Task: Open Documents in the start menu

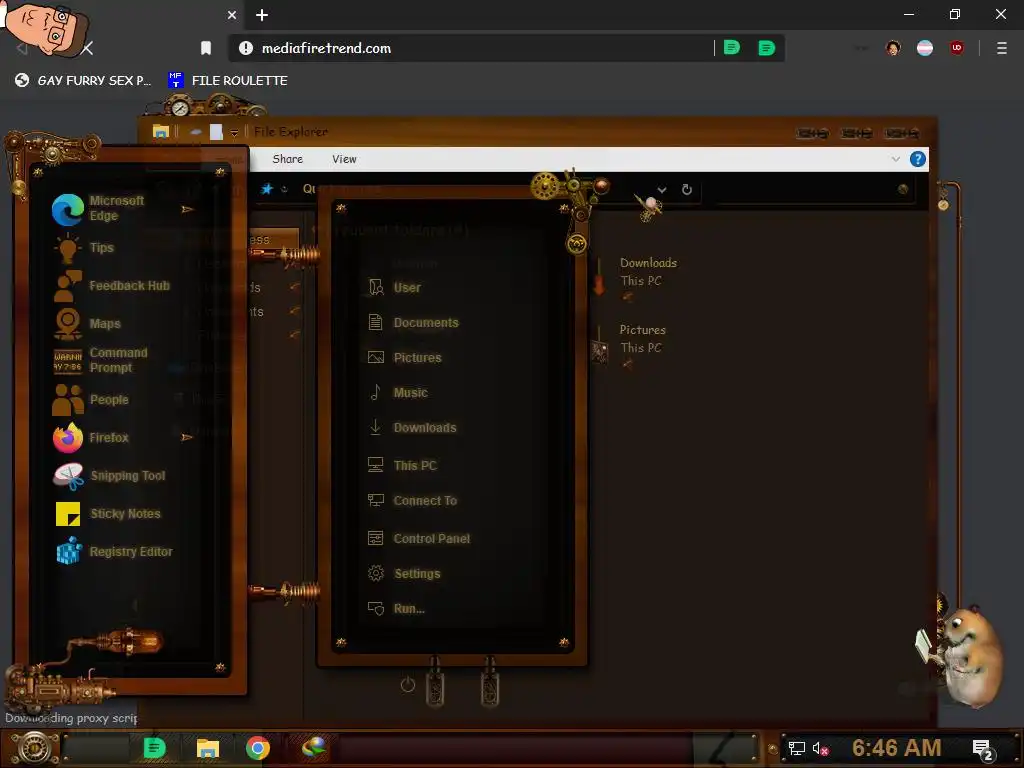Action: (x=413, y=323)
